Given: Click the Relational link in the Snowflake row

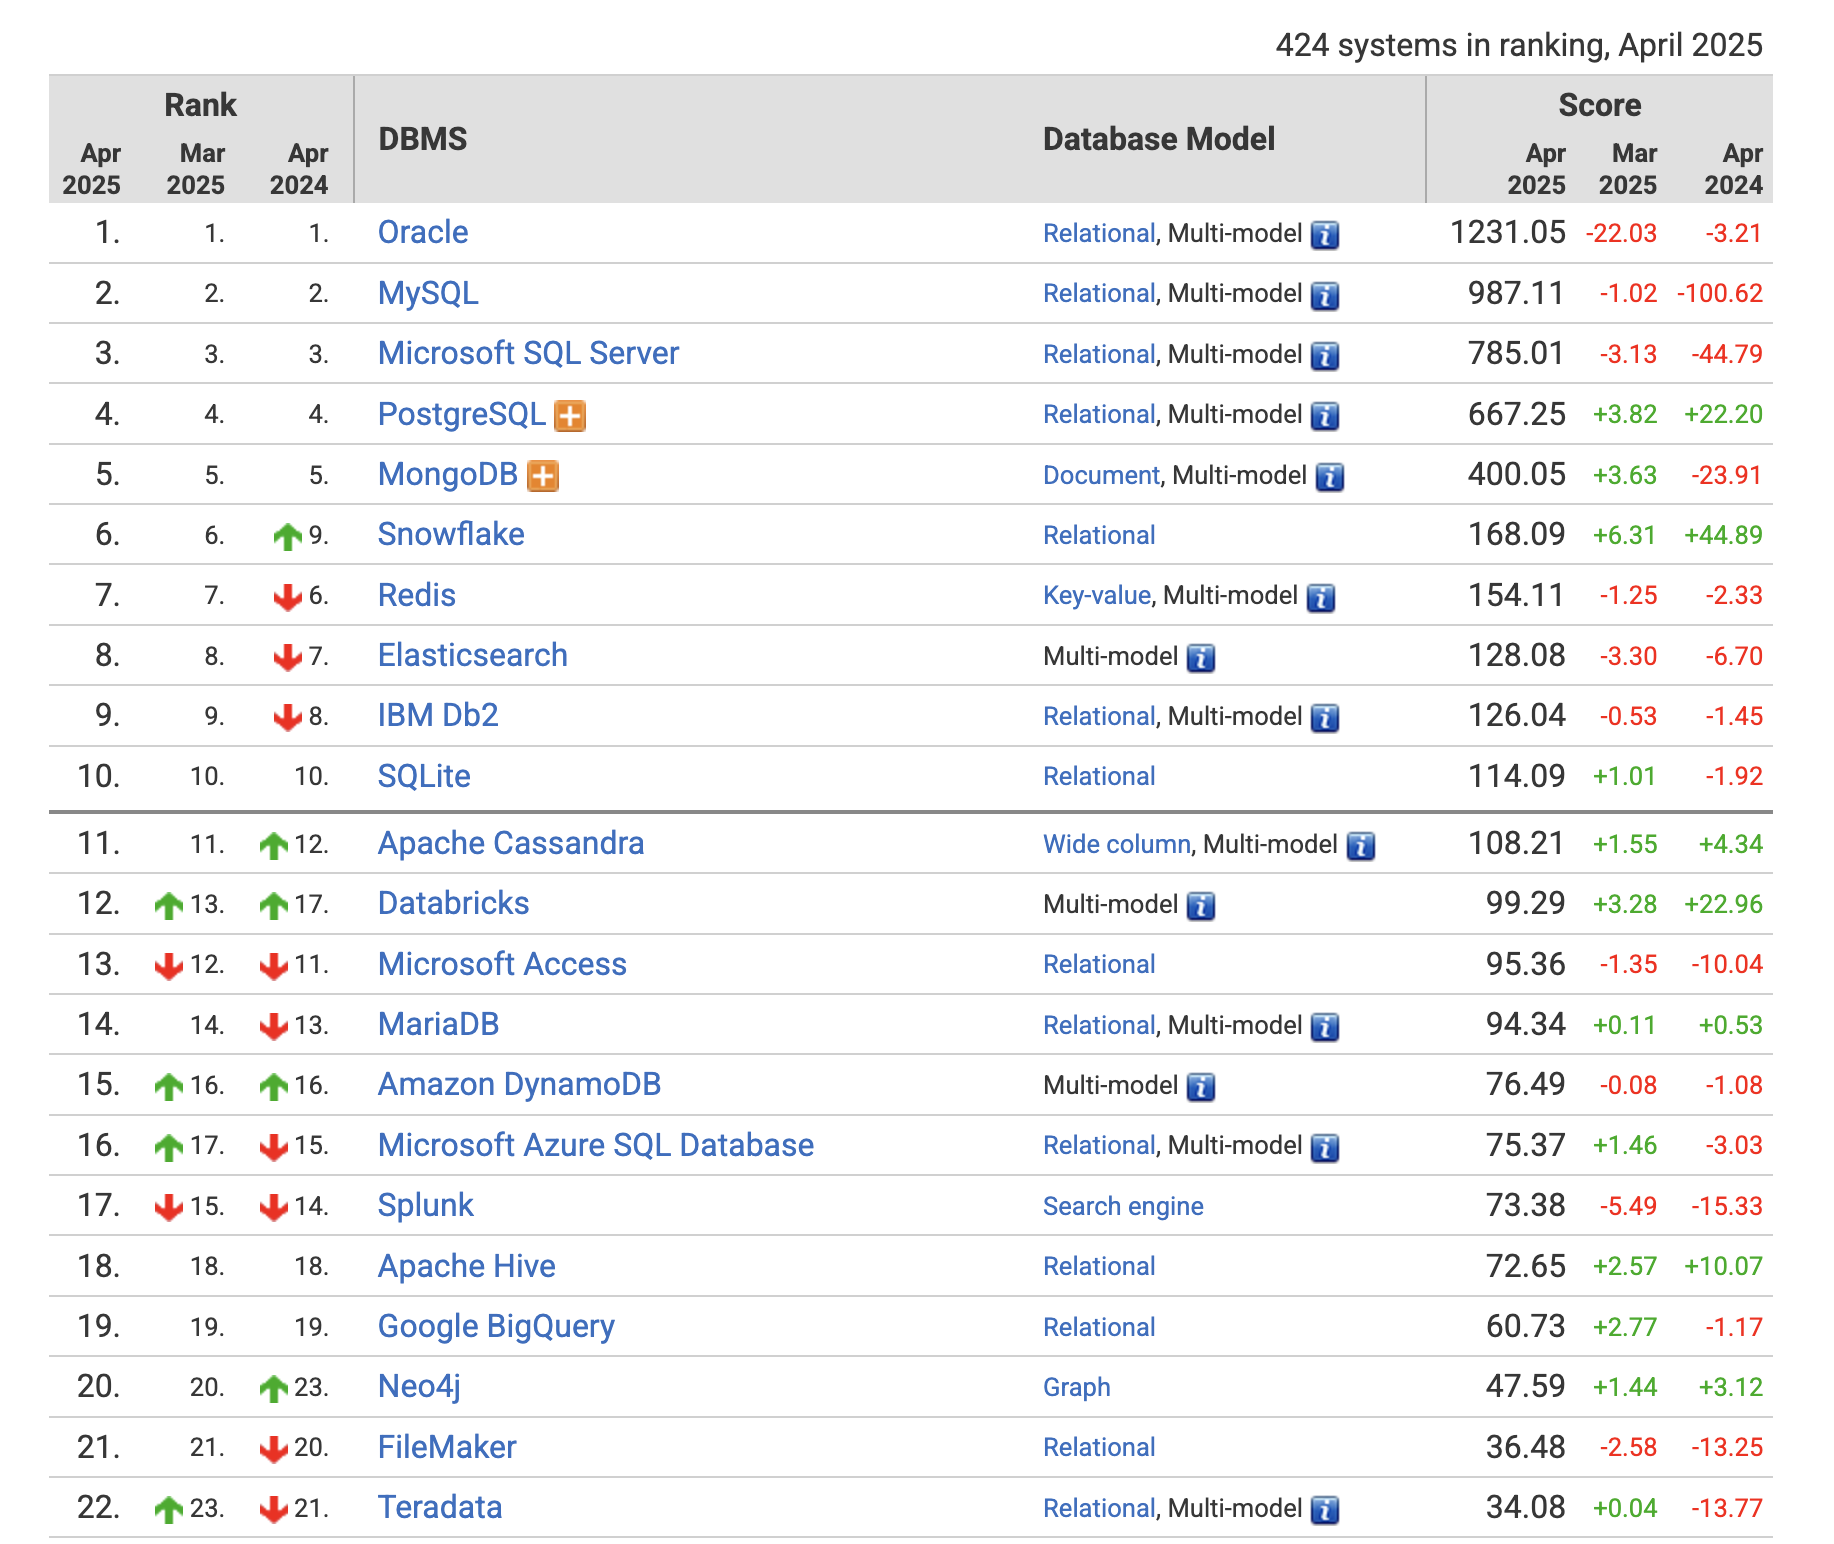Looking at the screenshot, I should click(1099, 535).
